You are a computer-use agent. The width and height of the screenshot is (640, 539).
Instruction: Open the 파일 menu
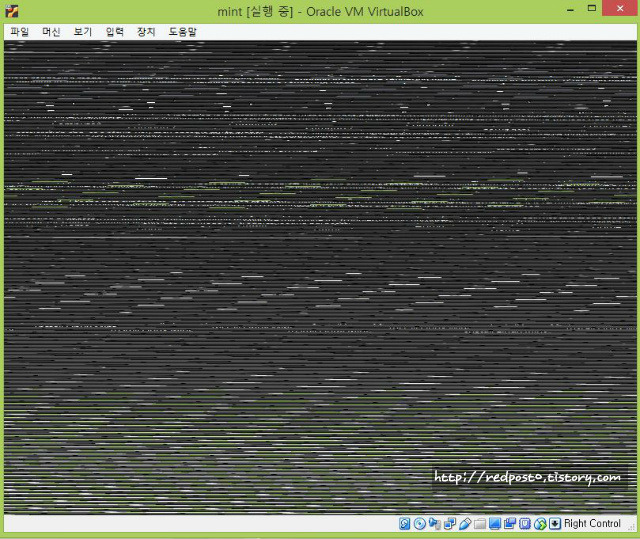point(20,32)
